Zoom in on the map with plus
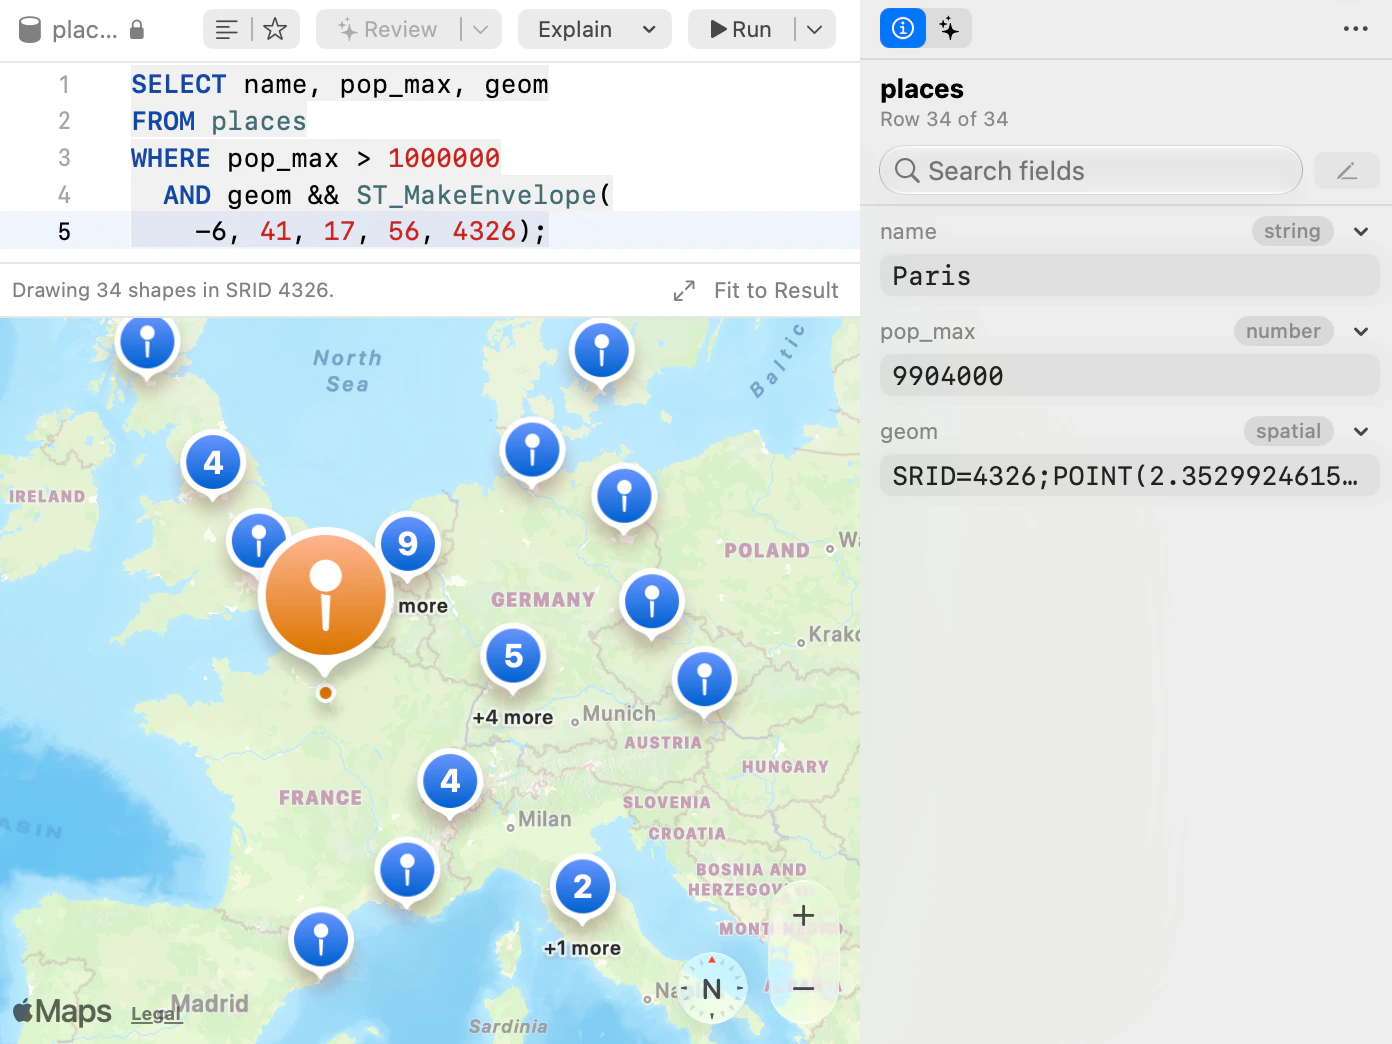The width and height of the screenshot is (1392, 1044). tap(803, 915)
